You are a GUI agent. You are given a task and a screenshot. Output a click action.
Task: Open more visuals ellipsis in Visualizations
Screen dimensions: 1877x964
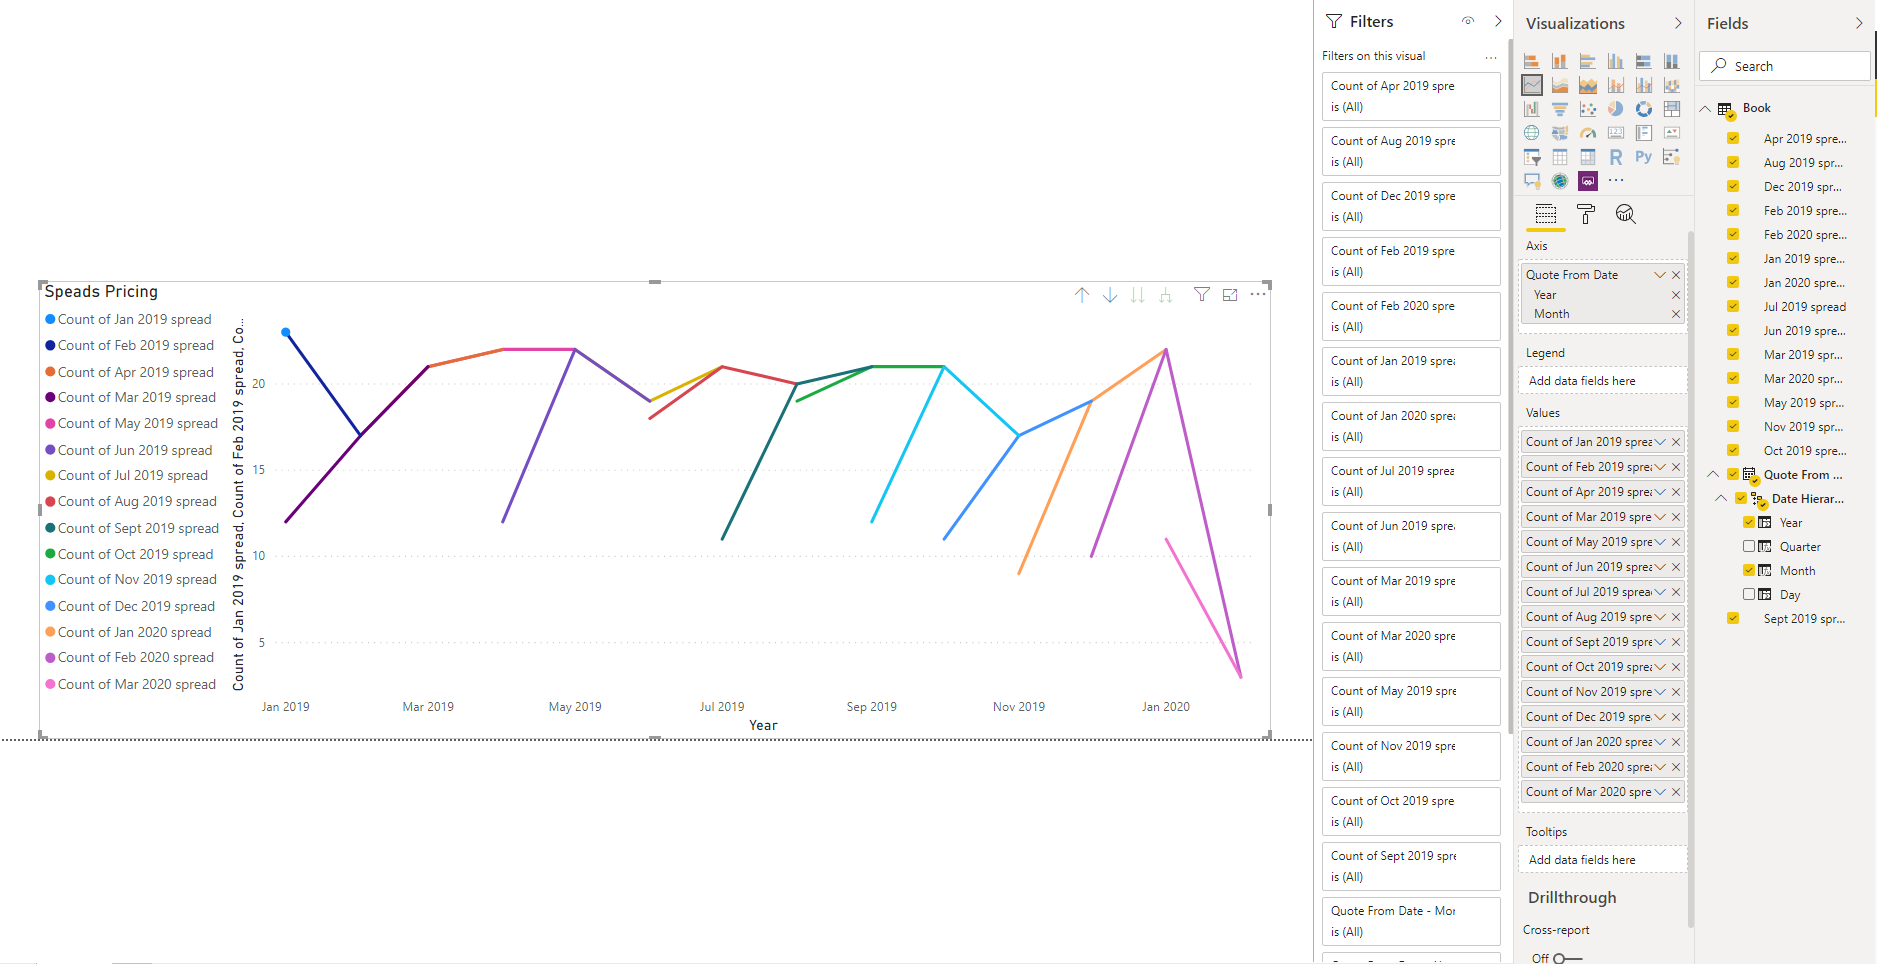pos(1616,180)
